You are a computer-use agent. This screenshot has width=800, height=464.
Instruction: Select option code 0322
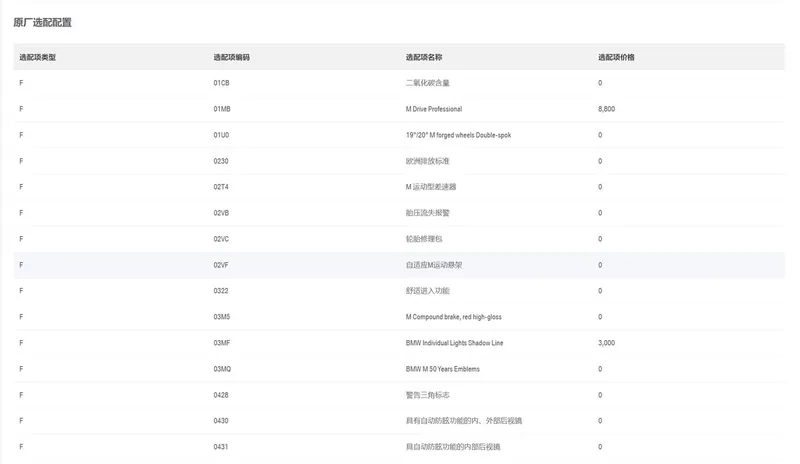(x=221, y=290)
